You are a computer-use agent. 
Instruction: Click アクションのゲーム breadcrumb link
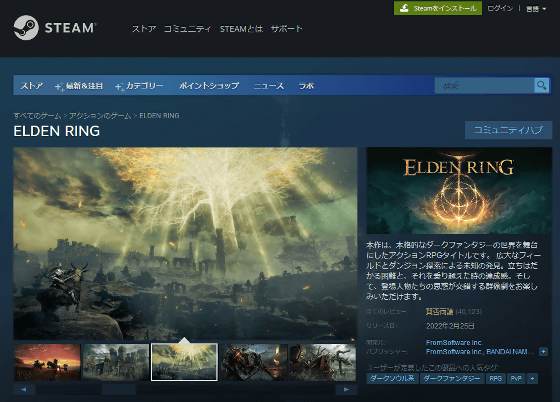[100, 116]
